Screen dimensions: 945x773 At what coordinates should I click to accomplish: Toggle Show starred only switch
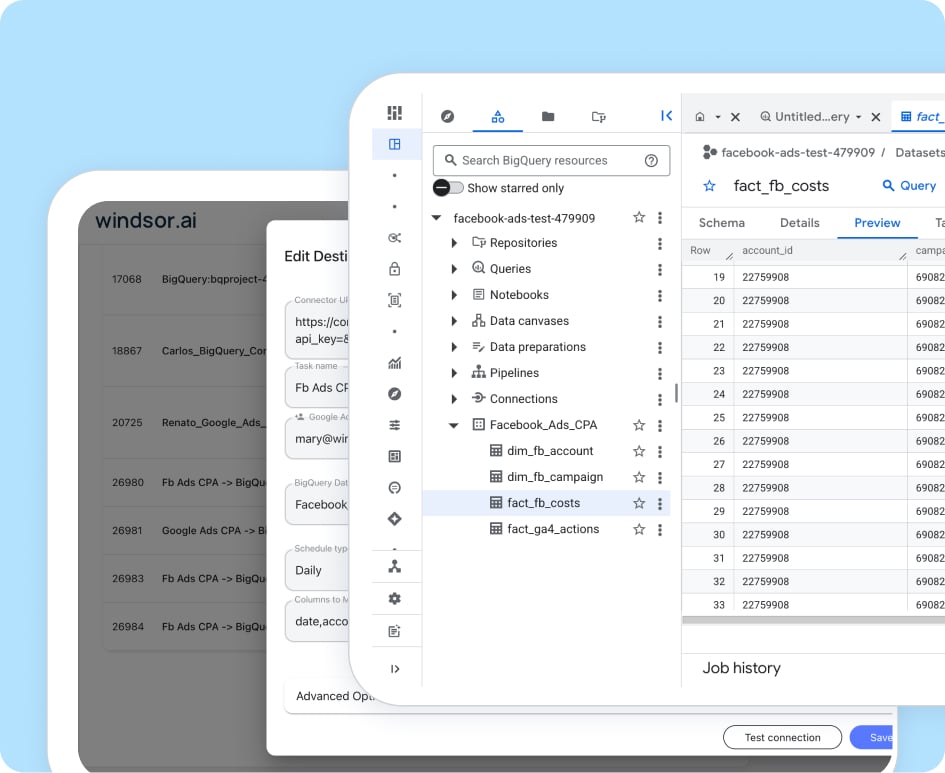448,188
